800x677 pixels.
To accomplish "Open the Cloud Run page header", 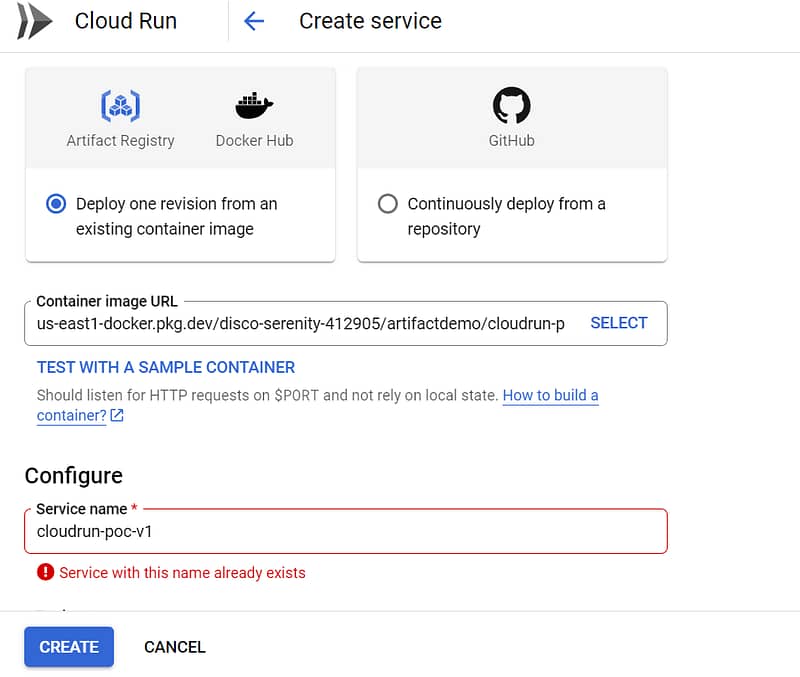I will [x=125, y=20].
